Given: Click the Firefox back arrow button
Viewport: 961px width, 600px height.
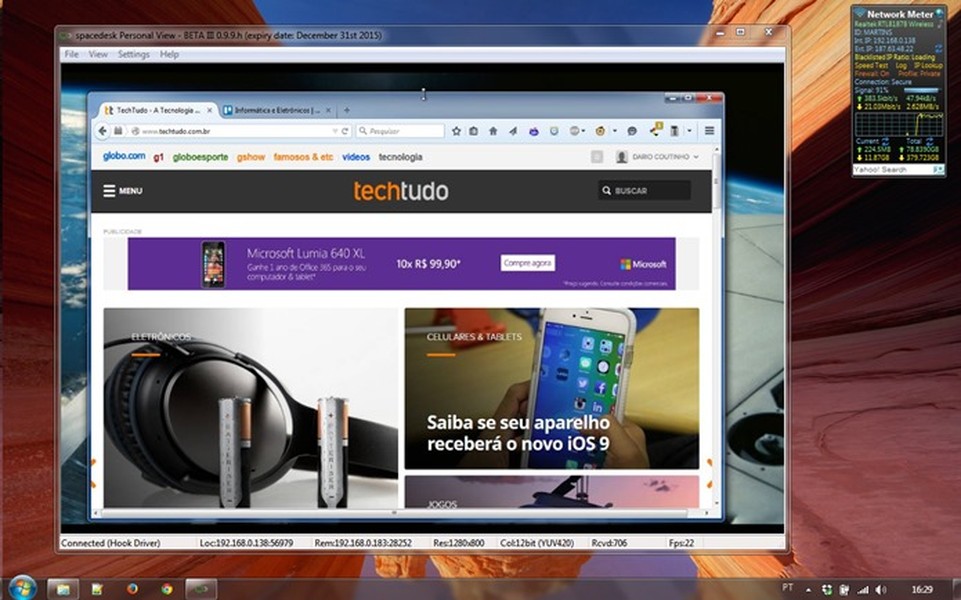Looking at the screenshot, I should tap(102, 131).
